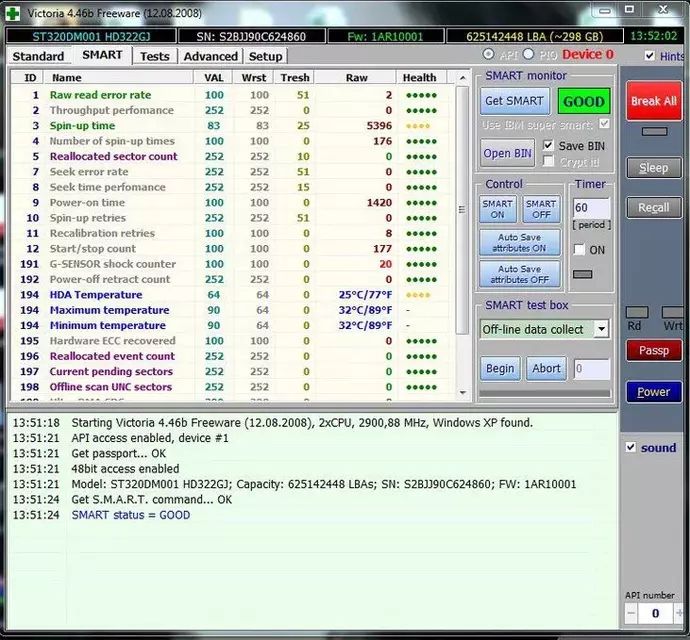Click the serial number SN field
This screenshot has width=690, height=640.
point(251,36)
